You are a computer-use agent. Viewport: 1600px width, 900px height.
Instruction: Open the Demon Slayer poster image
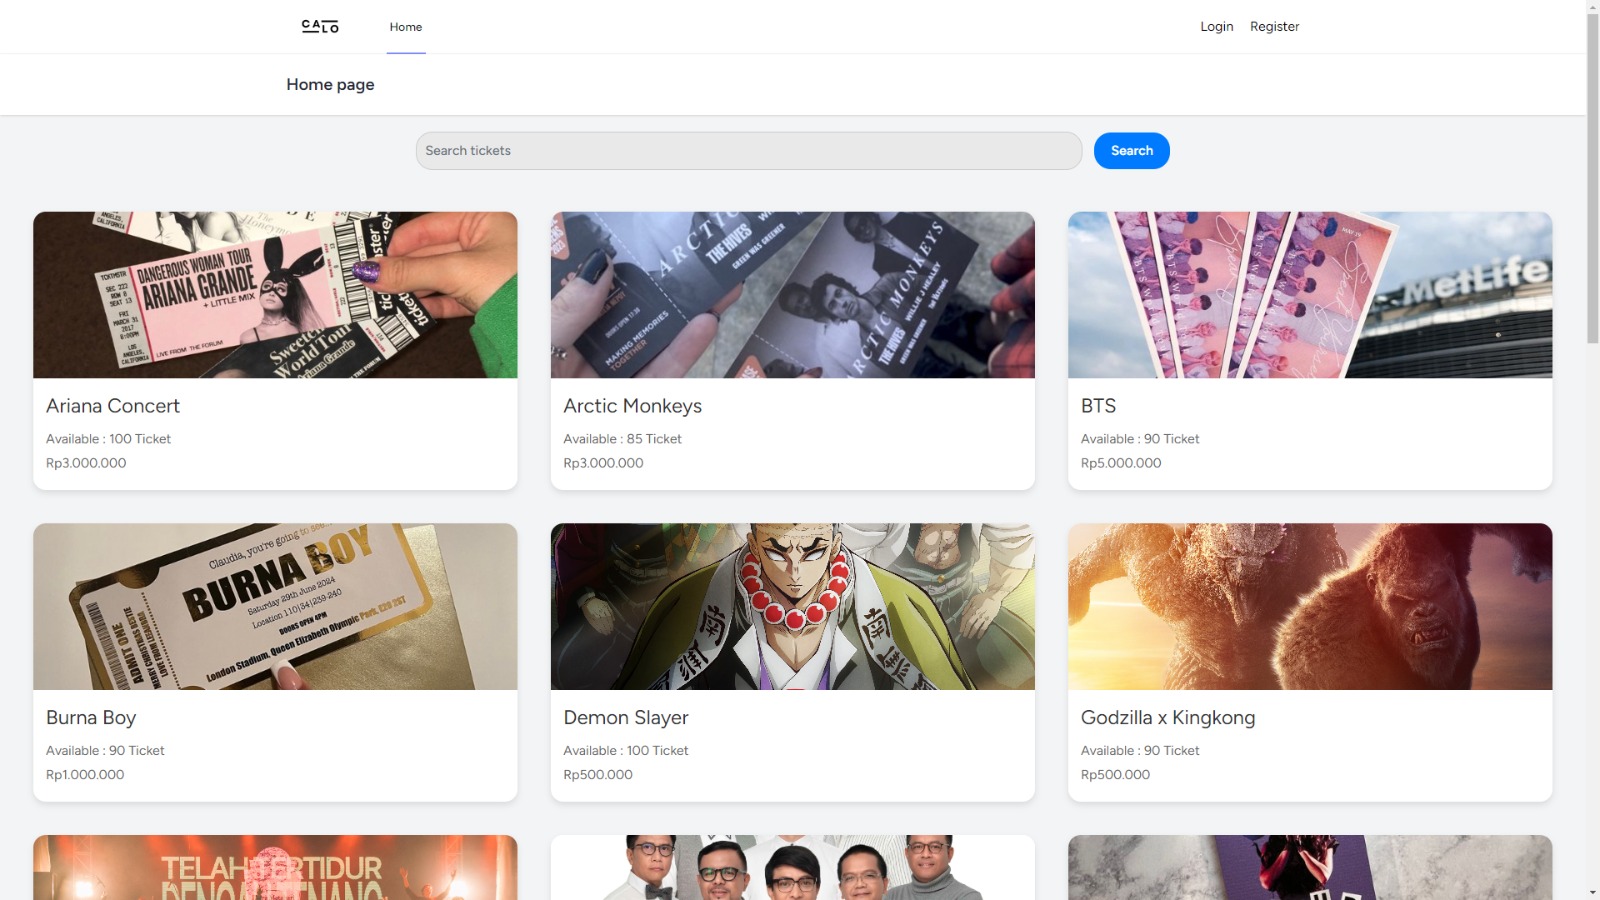pyautogui.click(x=793, y=607)
